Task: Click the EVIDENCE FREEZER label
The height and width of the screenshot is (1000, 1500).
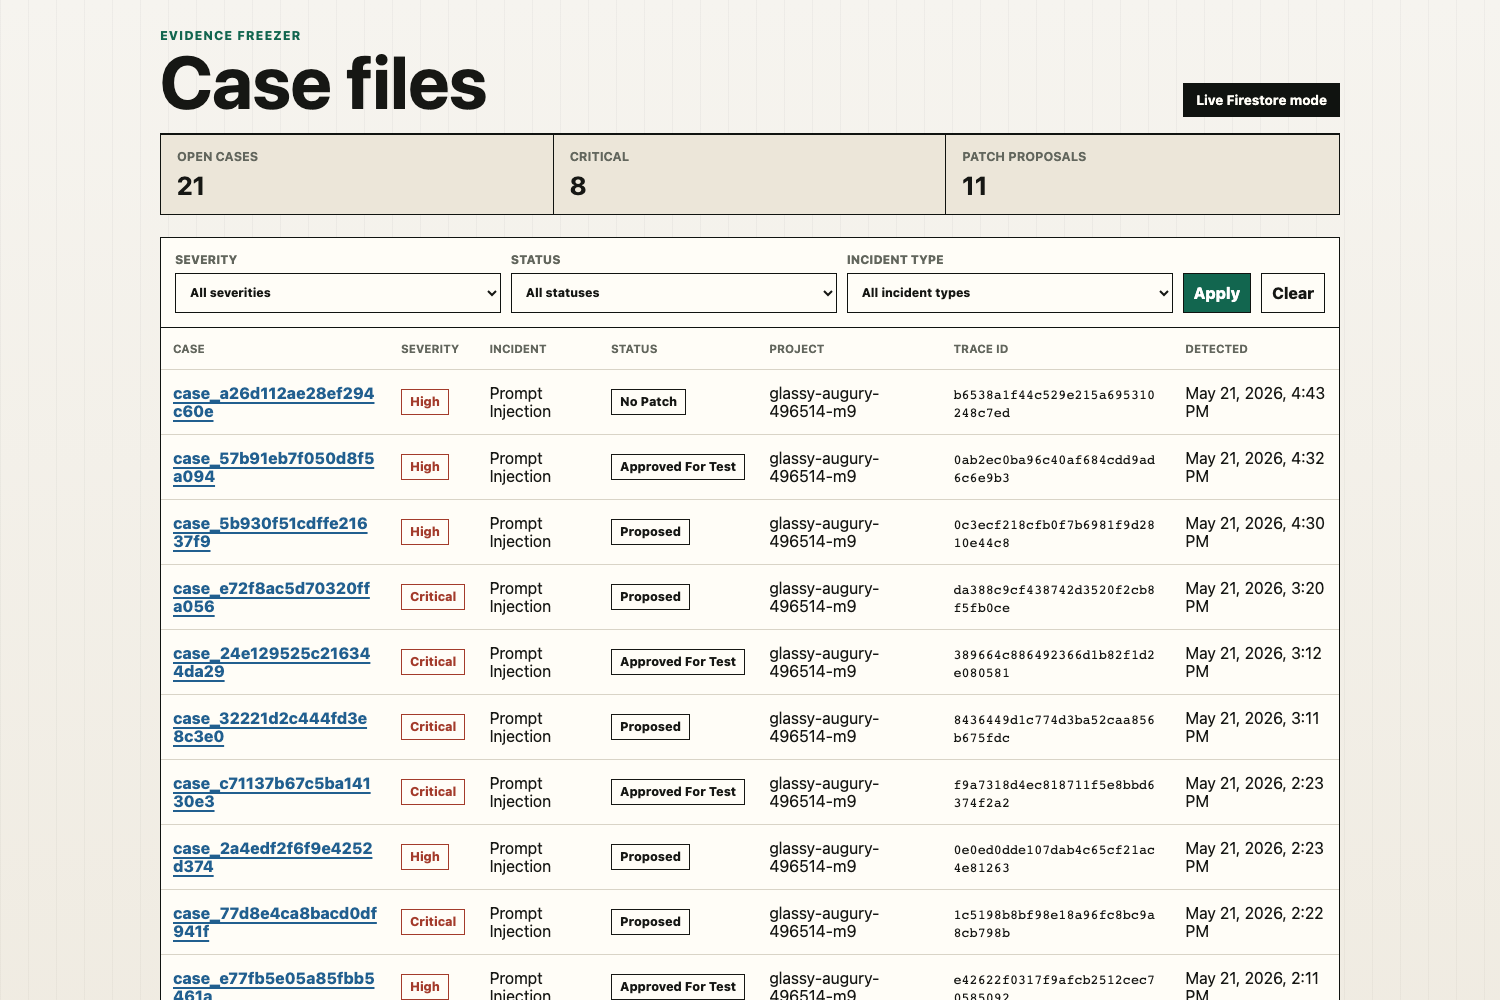Action: 230,36
